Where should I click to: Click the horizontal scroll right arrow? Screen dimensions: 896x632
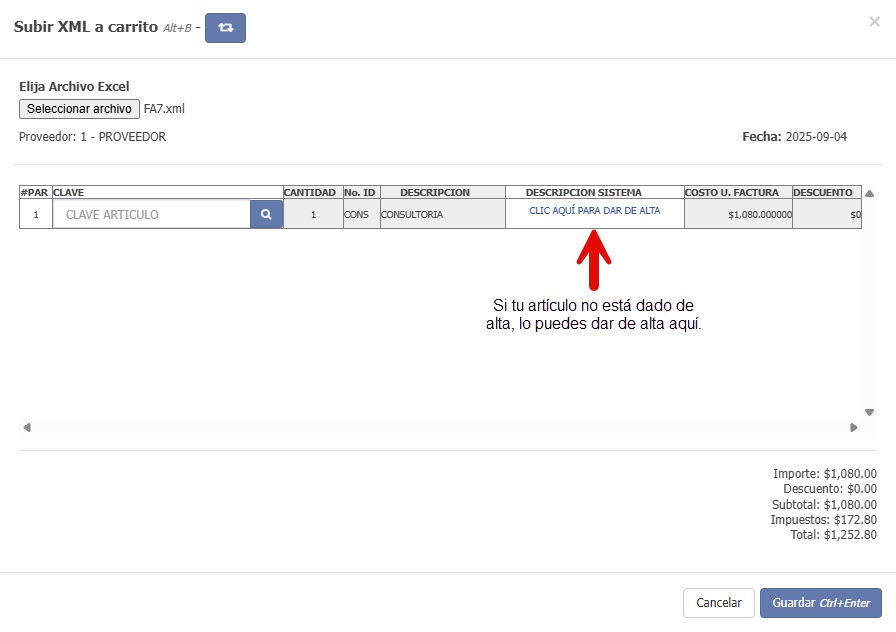(x=853, y=427)
